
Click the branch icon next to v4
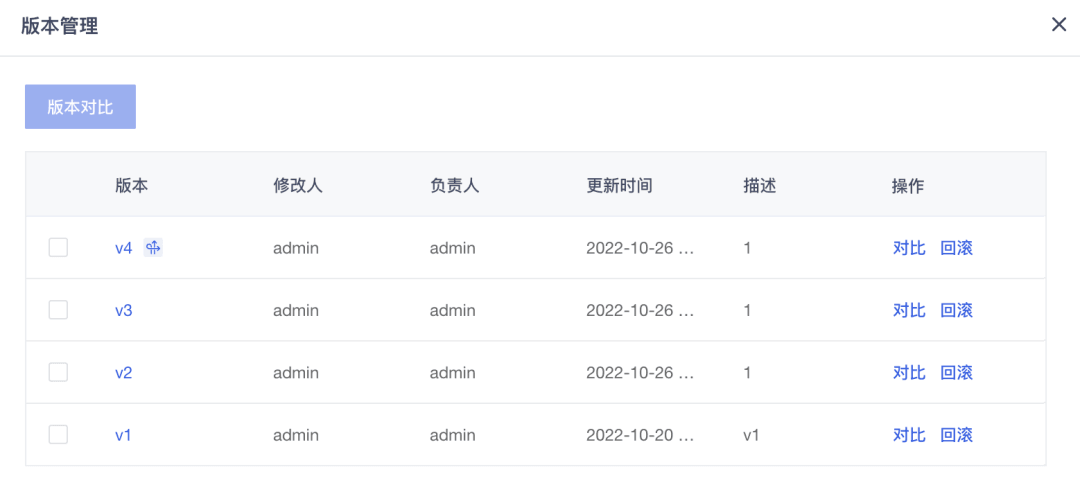(153, 248)
